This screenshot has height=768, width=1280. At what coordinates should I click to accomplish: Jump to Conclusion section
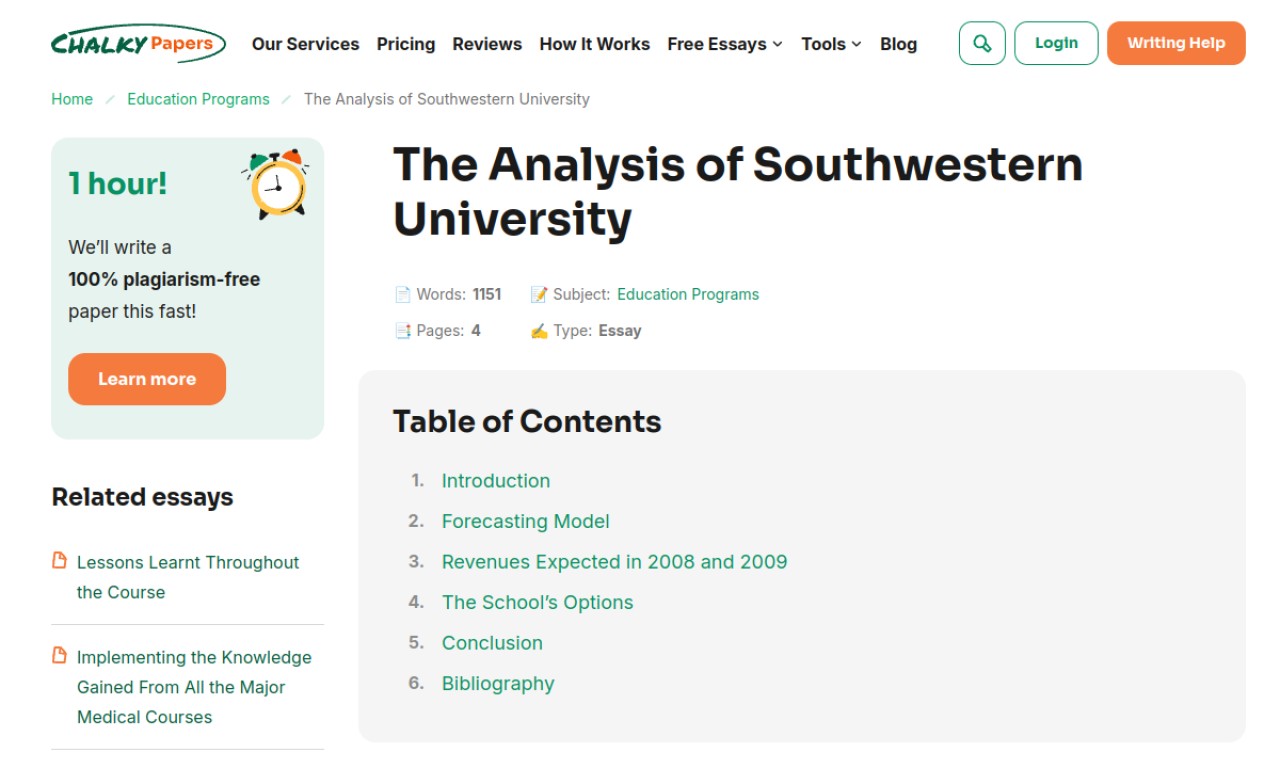click(x=492, y=643)
